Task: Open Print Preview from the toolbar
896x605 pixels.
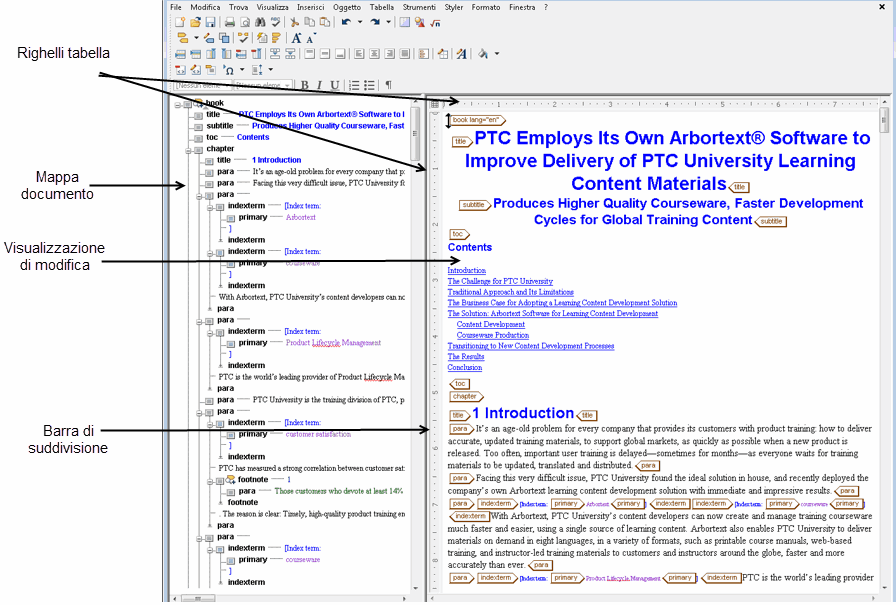Action: click(x=245, y=22)
